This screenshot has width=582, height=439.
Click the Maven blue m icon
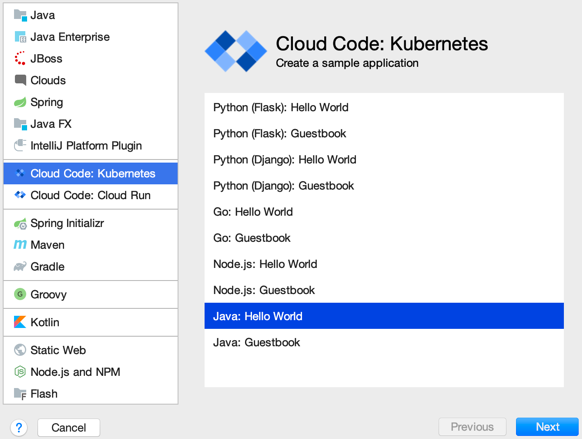[20, 245]
